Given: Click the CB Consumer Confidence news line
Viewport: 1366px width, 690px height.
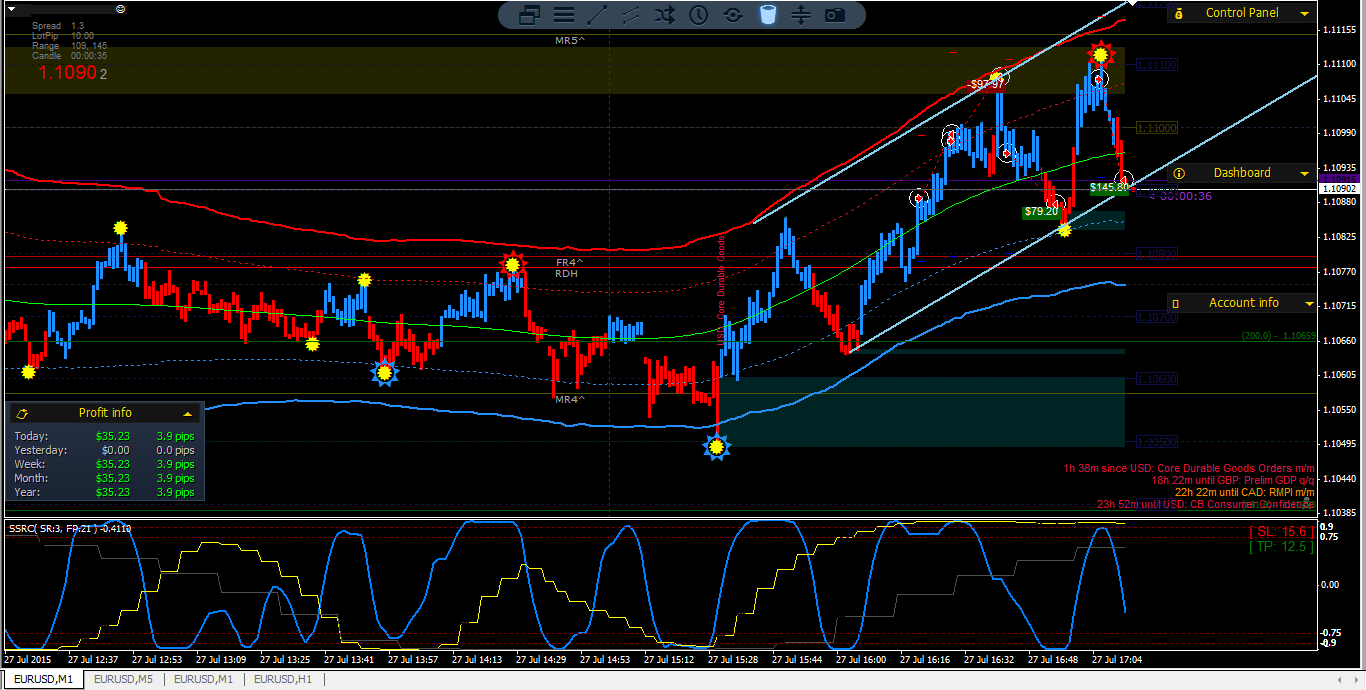Looking at the screenshot, I should tap(1205, 504).
